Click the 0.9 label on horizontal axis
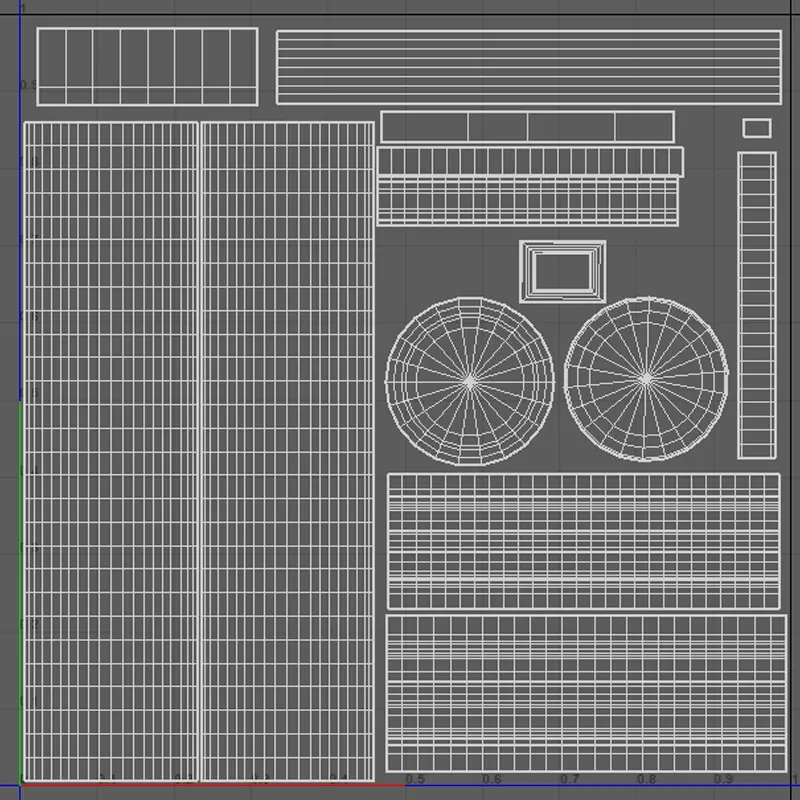 click(x=723, y=779)
